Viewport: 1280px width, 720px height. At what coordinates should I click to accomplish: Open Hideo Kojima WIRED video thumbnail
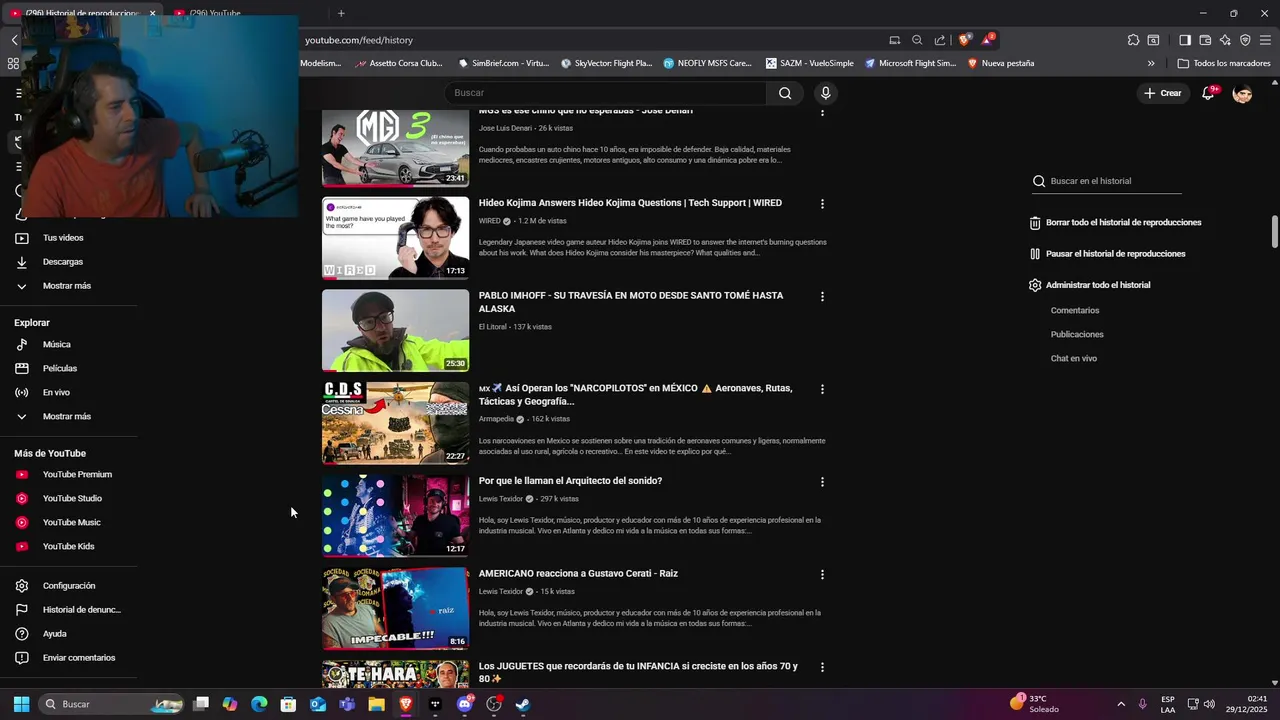tap(395, 238)
